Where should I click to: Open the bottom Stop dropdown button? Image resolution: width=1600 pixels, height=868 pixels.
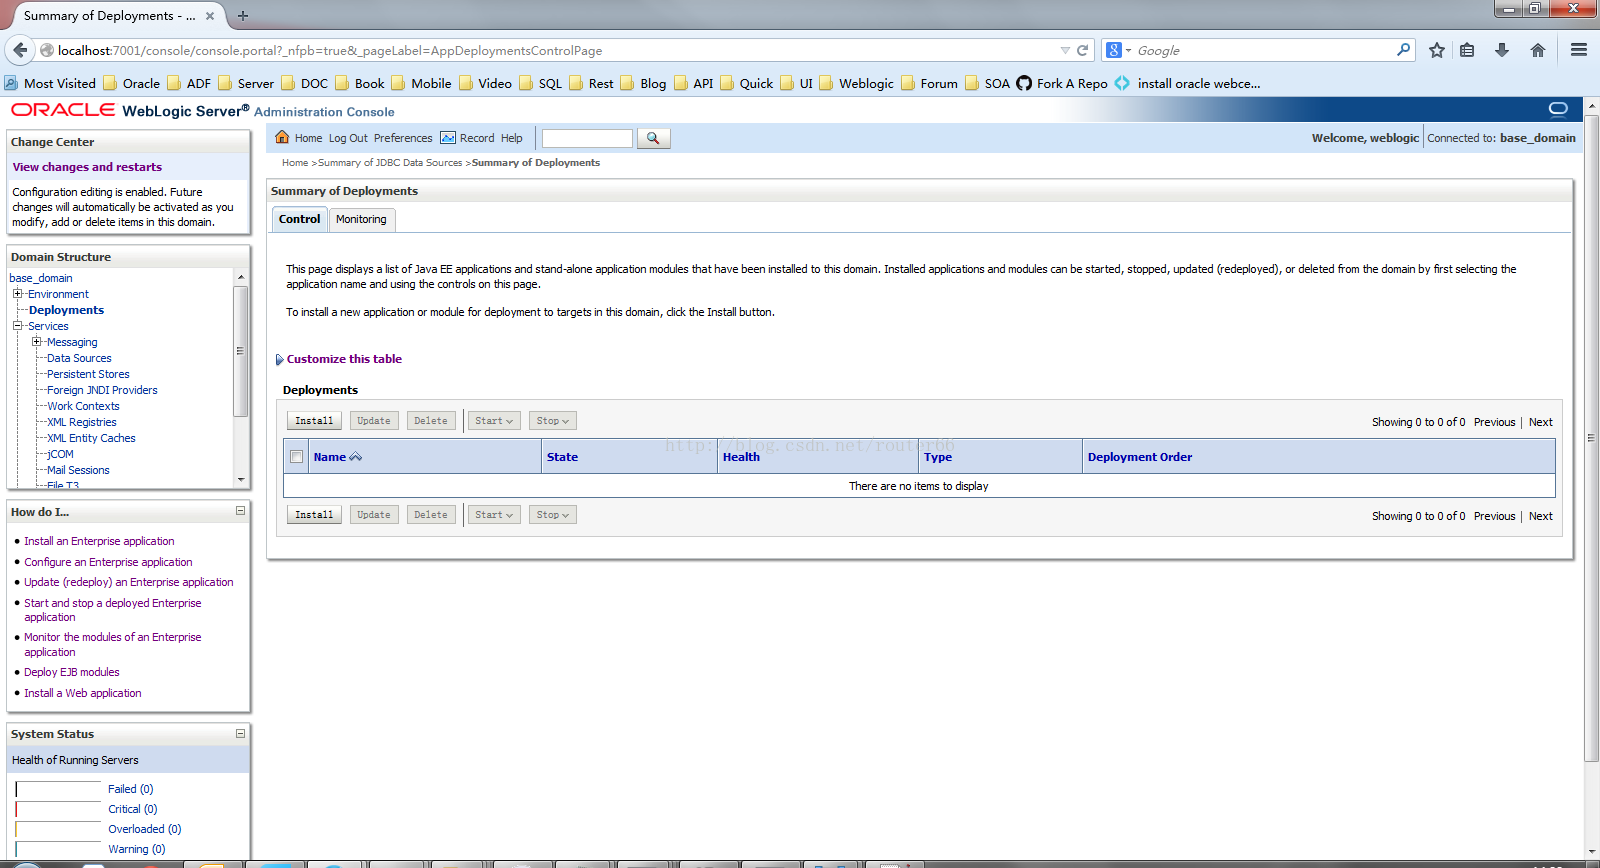pos(553,515)
